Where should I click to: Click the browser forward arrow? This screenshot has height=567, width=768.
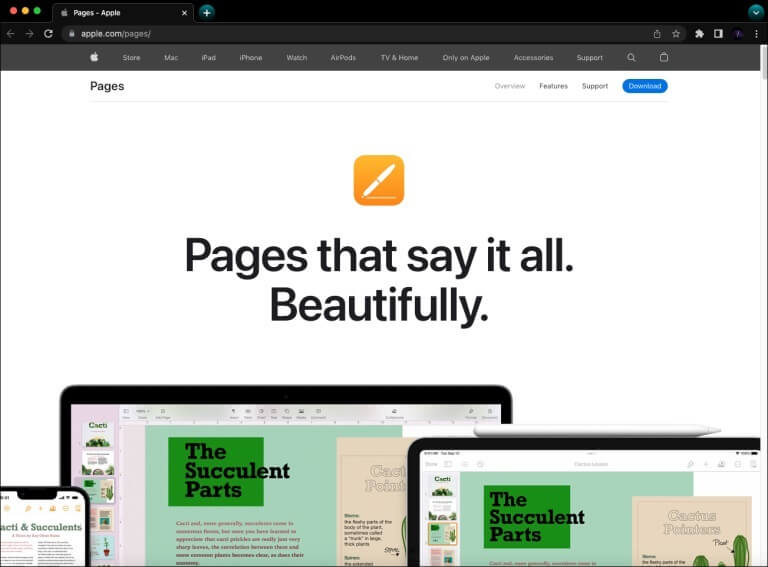point(29,34)
